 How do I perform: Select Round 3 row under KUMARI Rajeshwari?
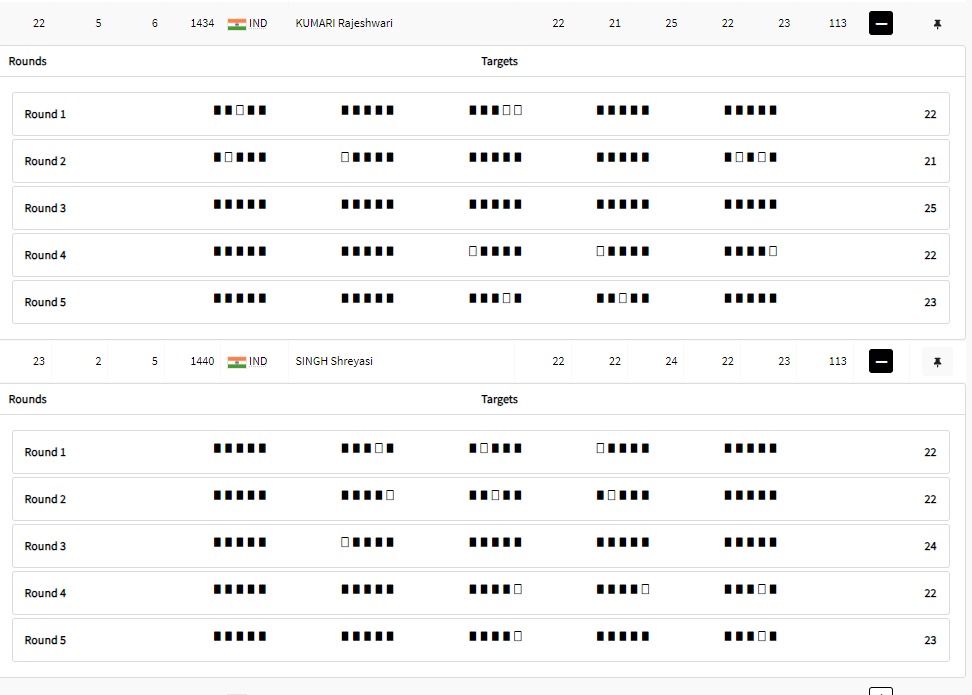coord(481,208)
